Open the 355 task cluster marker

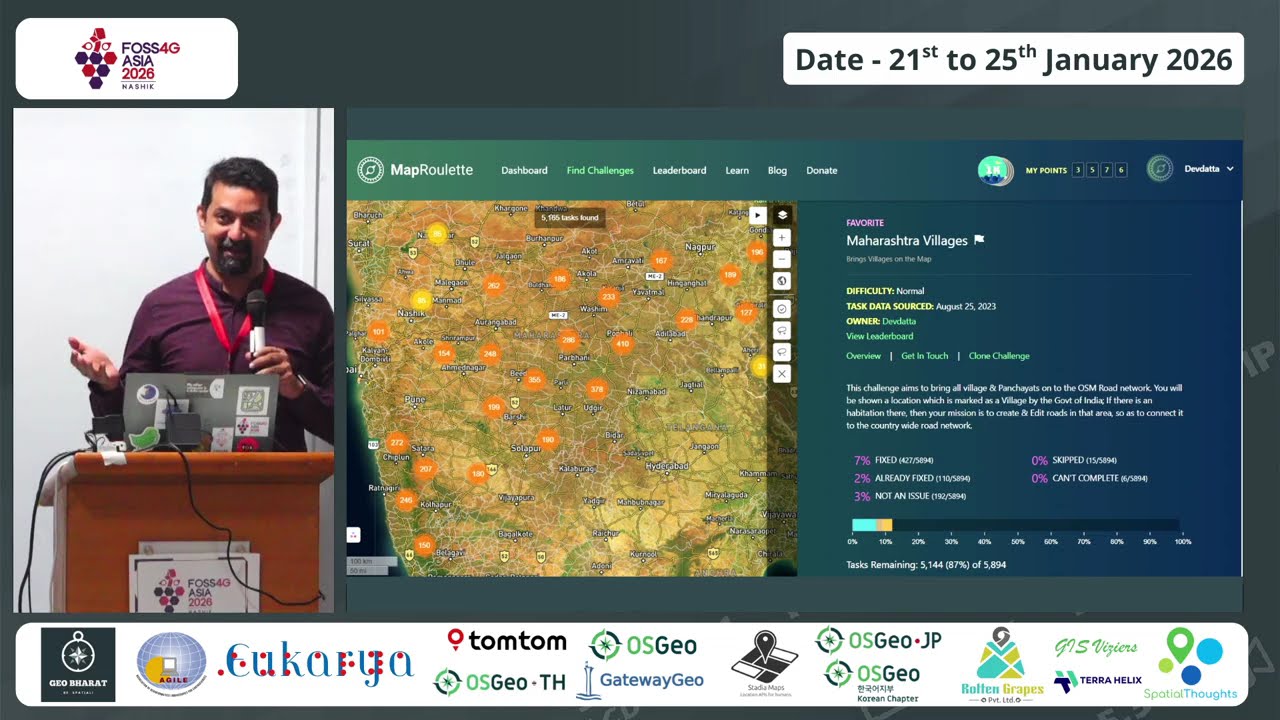(x=534, y=380)
